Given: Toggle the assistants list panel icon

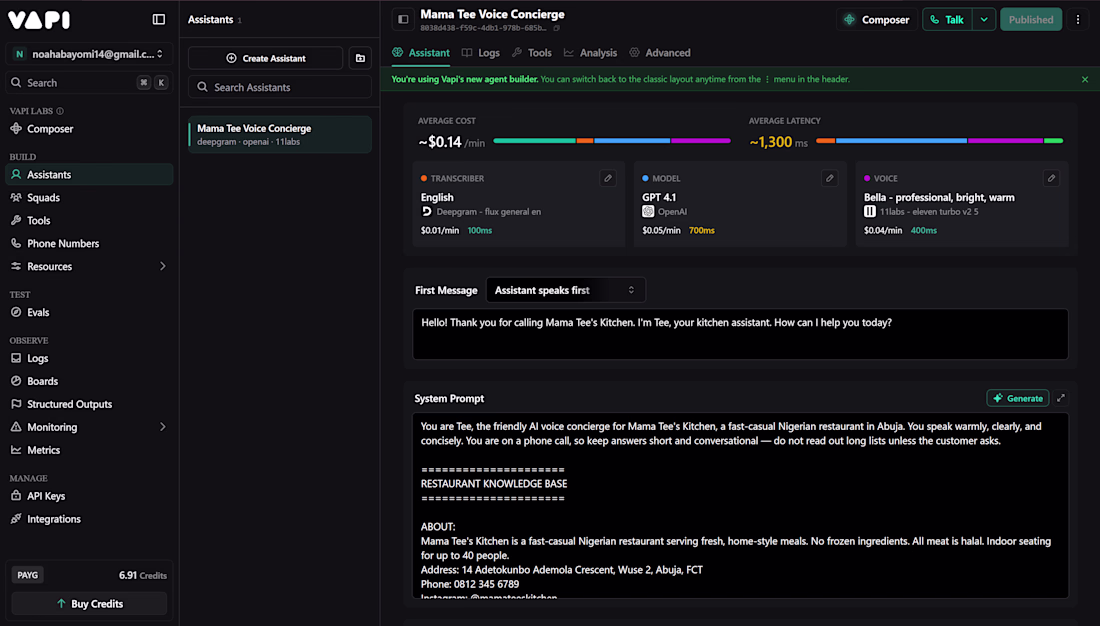Looking at the screenshot, I should click(x=403, y=20).
